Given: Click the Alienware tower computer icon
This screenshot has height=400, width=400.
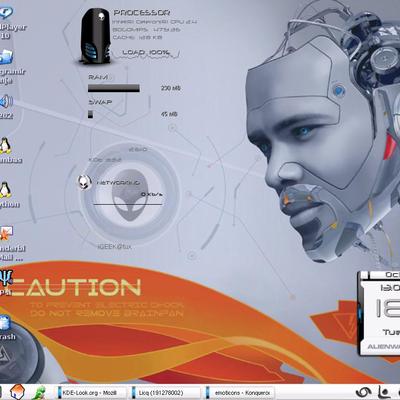Looking at the screenshot, I should tap(95, 36).
